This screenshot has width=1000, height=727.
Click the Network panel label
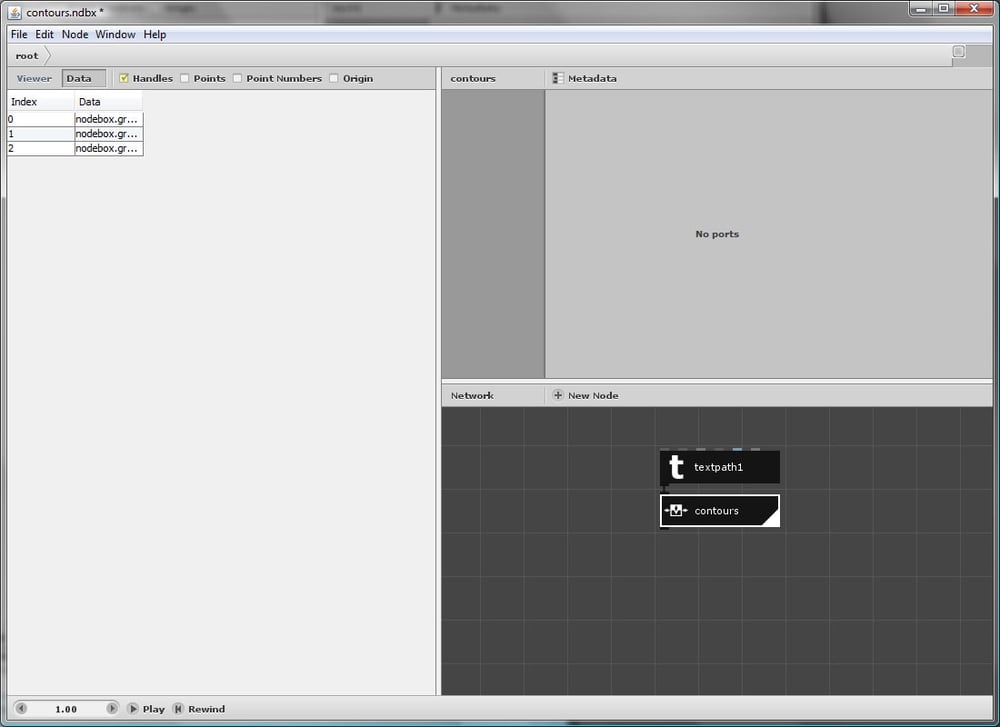[x=473, y=395]
